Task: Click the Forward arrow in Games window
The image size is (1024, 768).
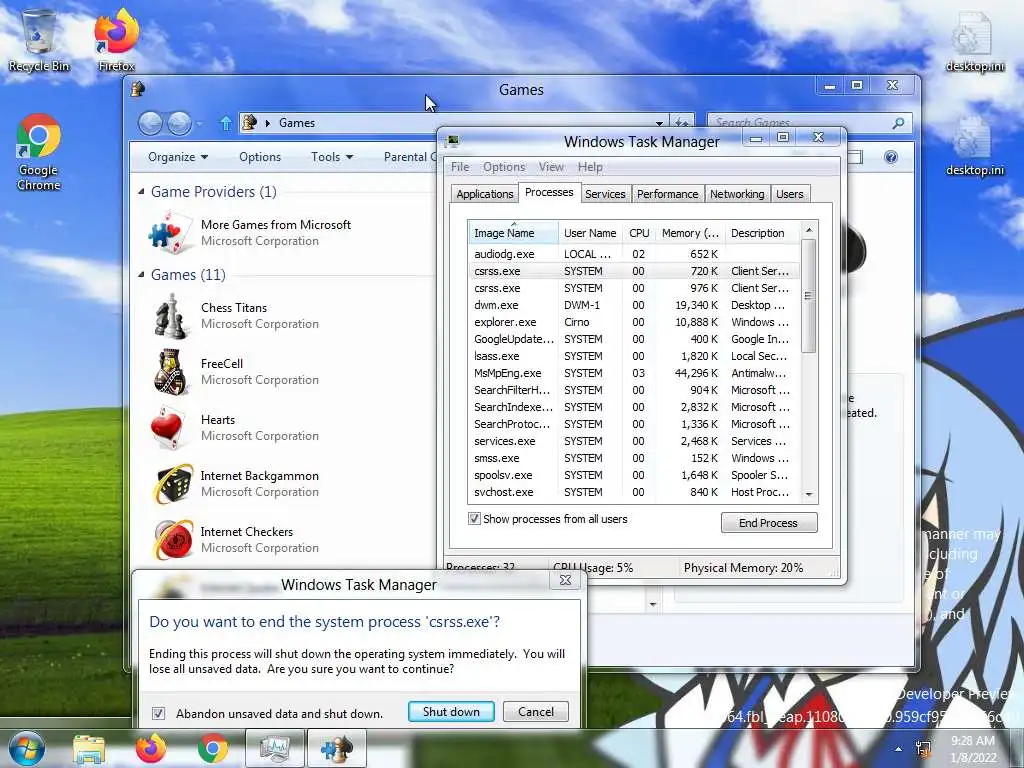Action: 179,123
